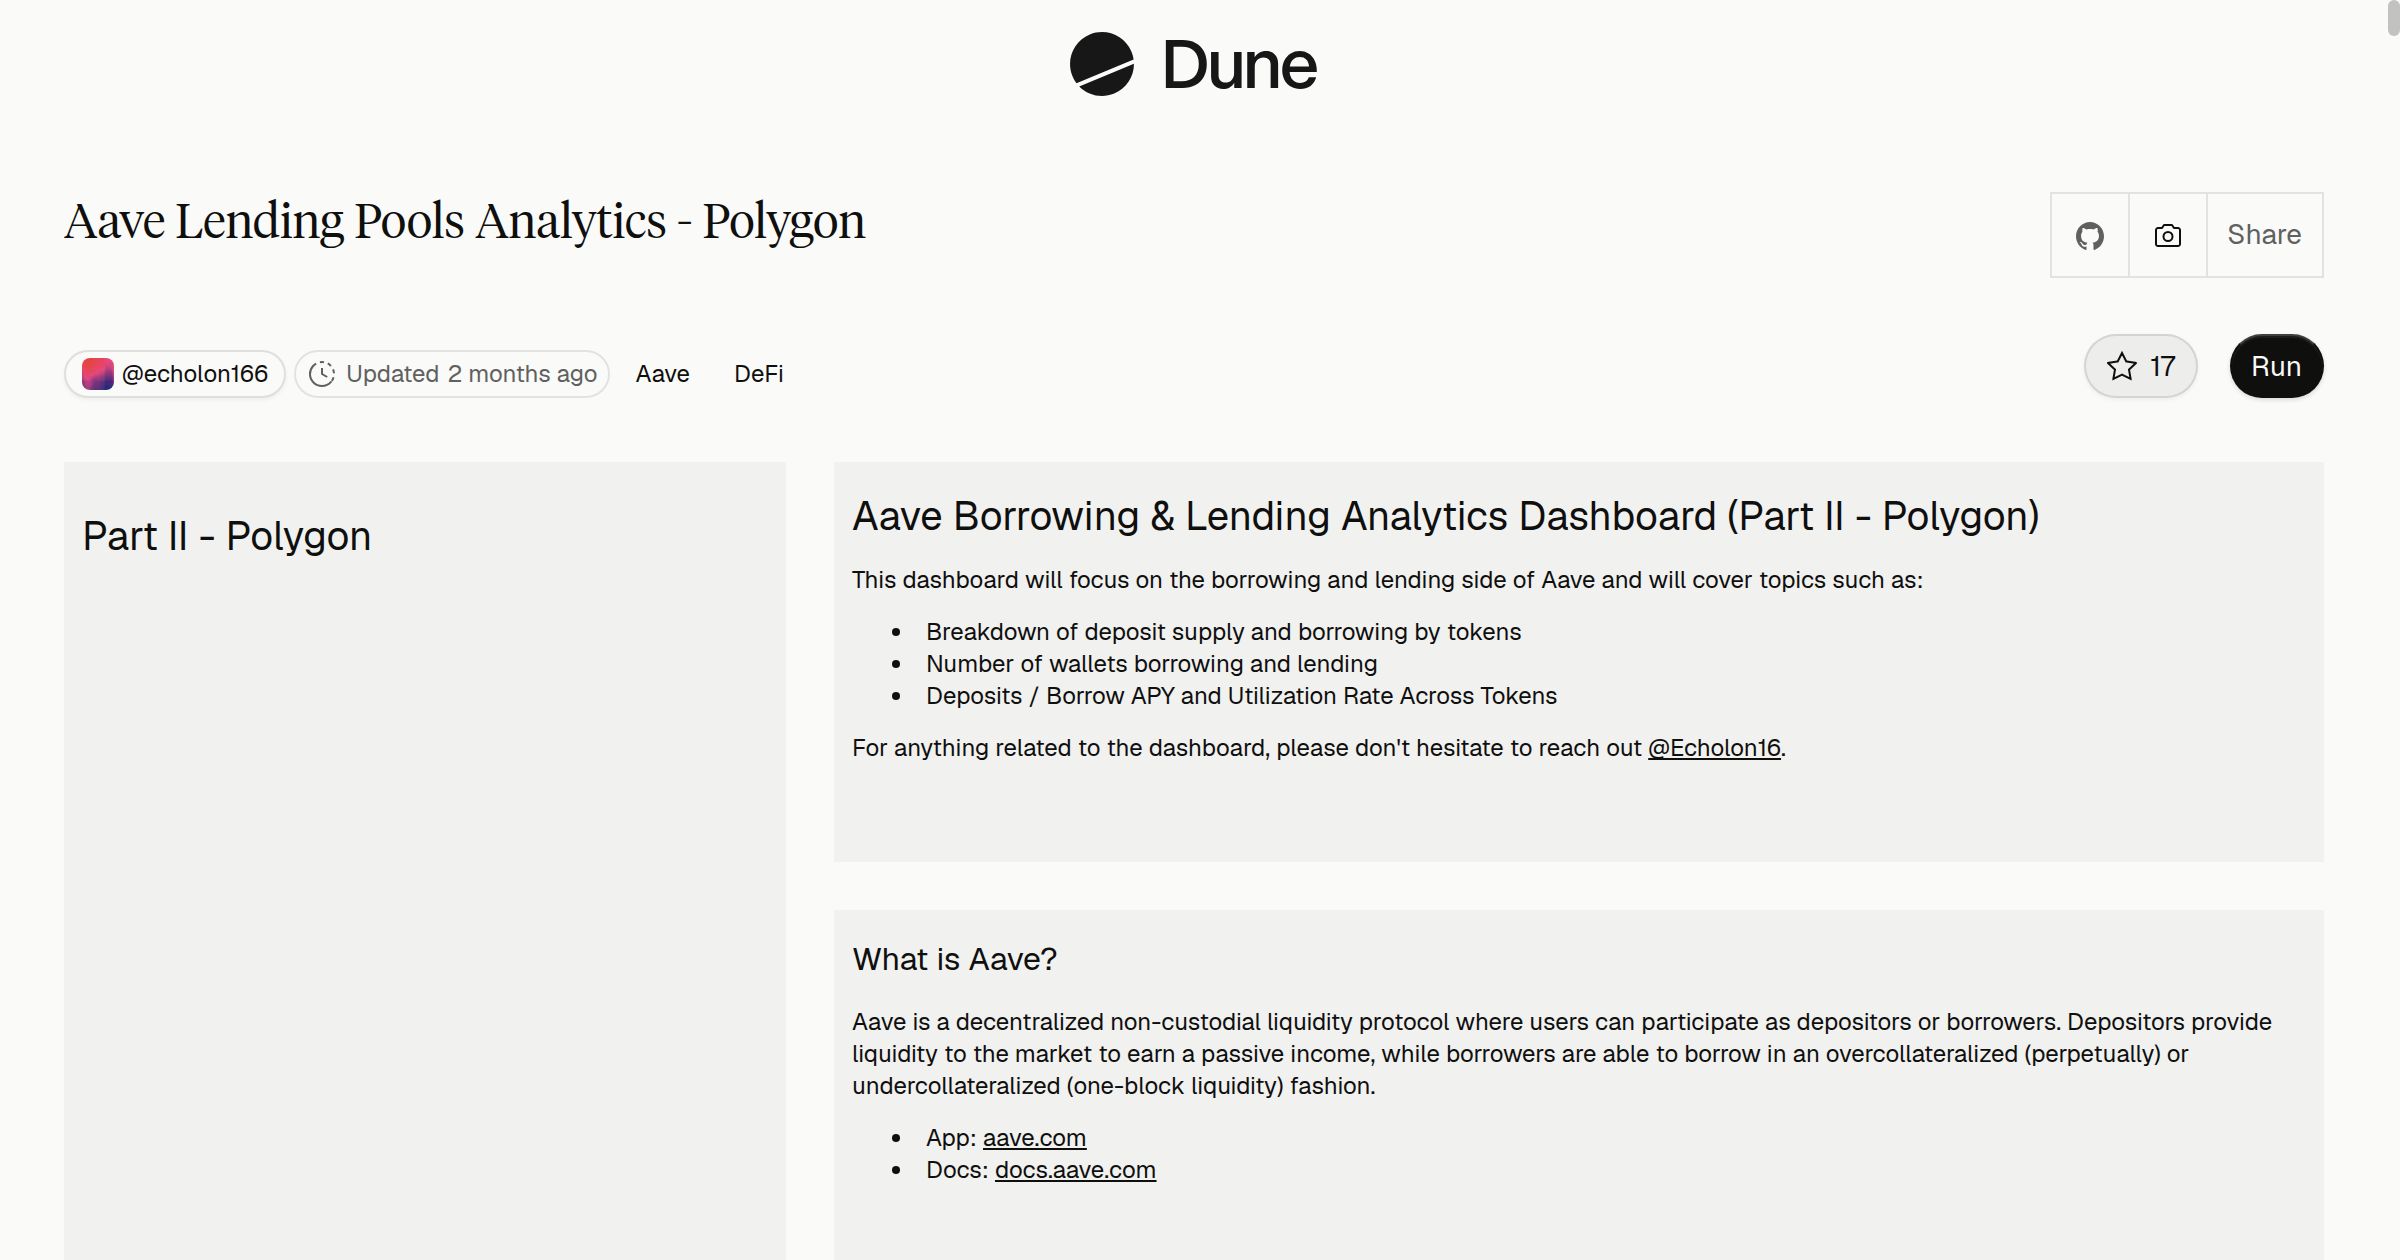Open the GitHub icon button
This screenshot has height=1260, width=2400.
click(2089, 235)
